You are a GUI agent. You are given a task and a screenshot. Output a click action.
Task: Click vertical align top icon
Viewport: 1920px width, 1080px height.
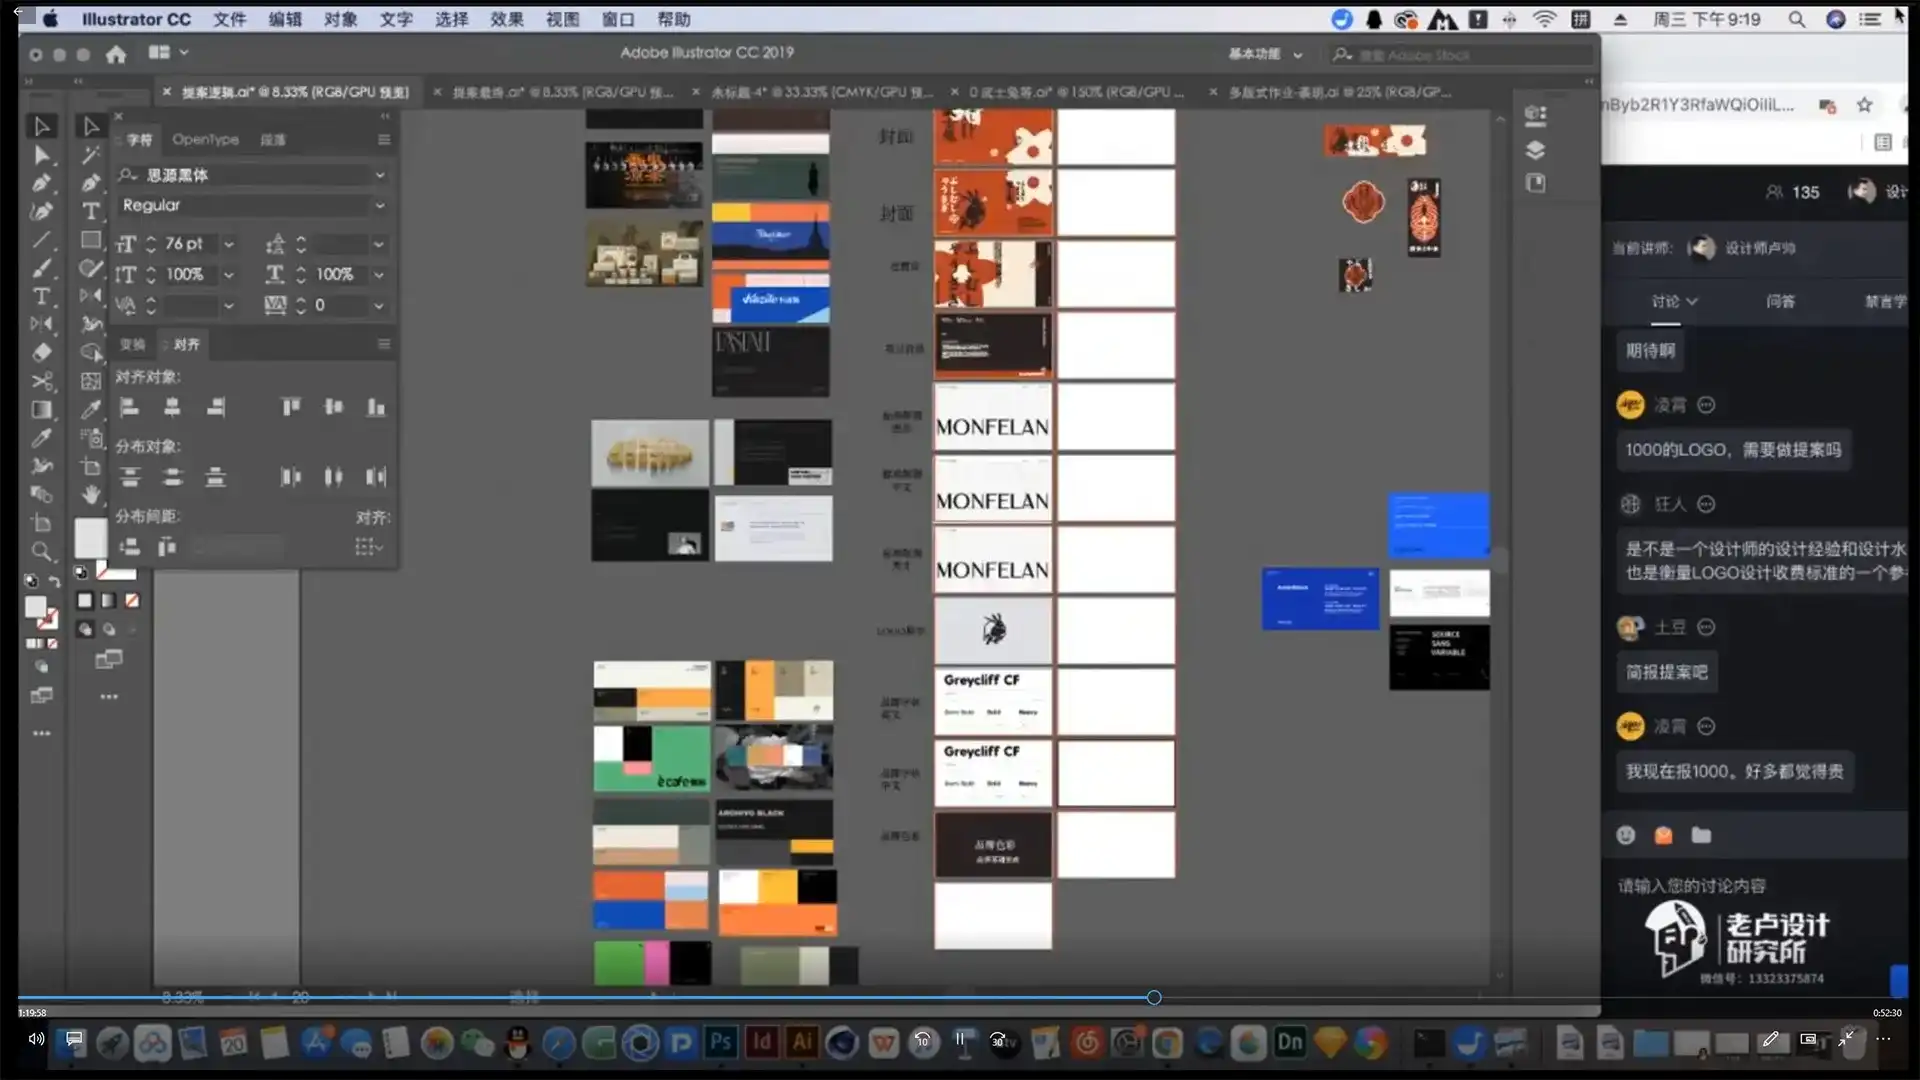290,407
